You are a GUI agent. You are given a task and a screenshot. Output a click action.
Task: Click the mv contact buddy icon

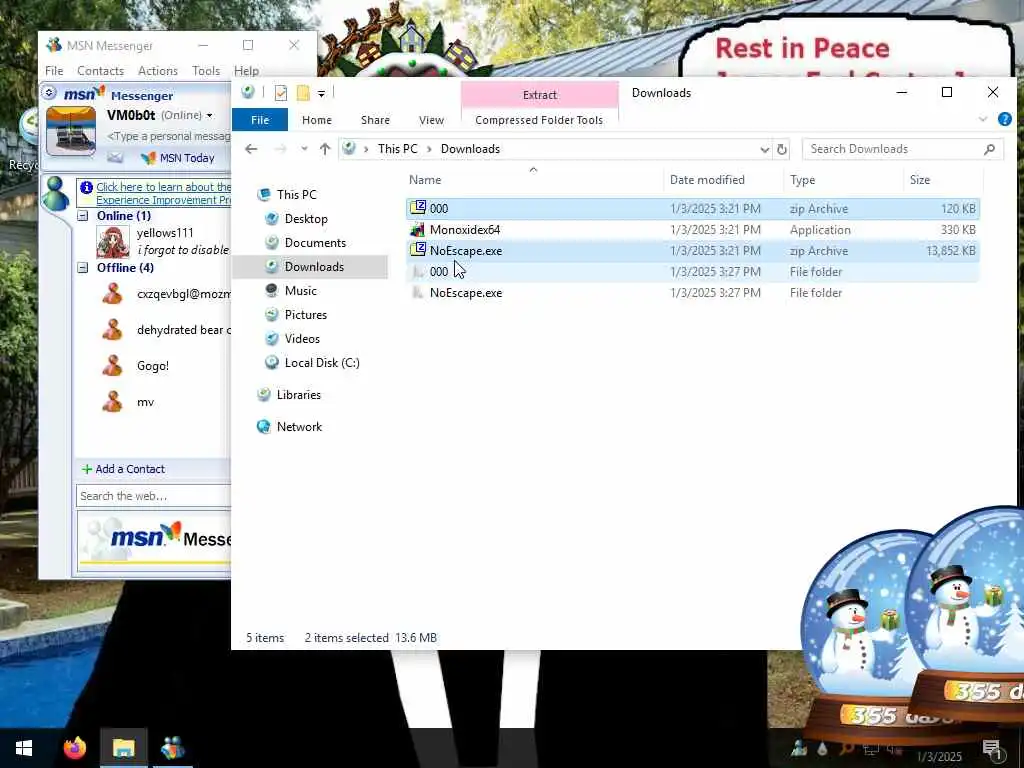[112, 402]
